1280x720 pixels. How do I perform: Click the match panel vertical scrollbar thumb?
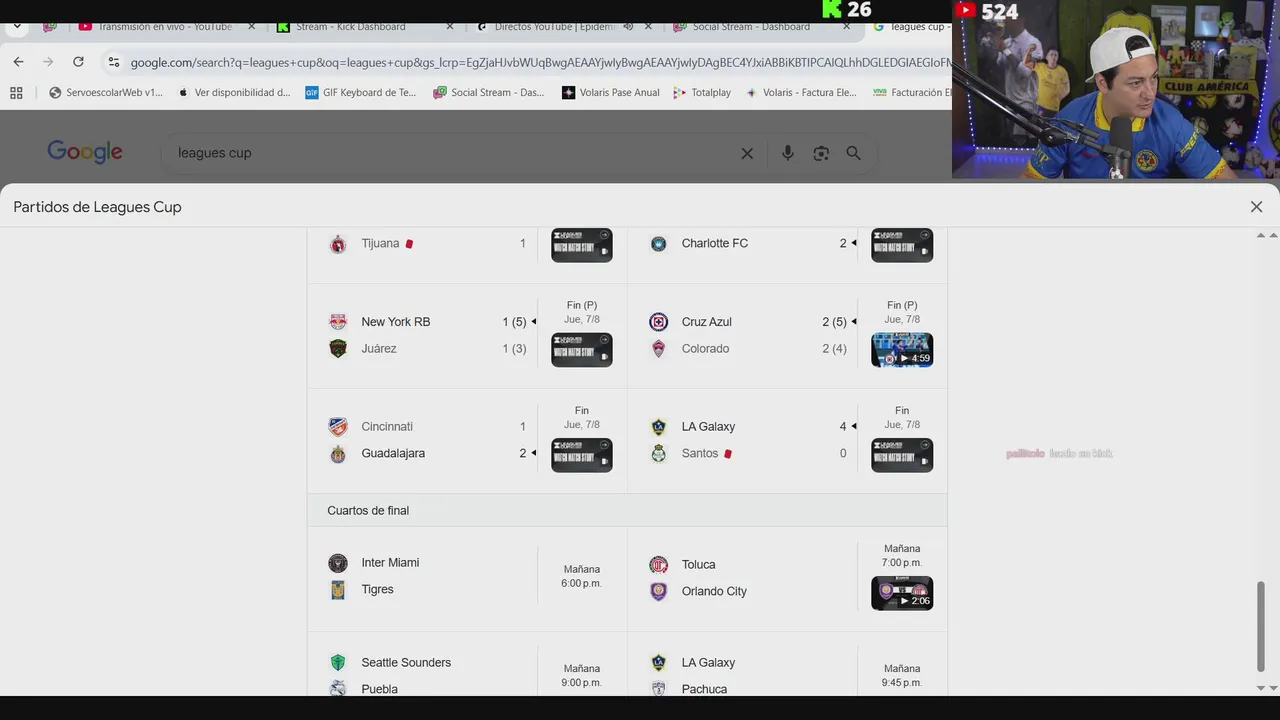coord(1260,626)
